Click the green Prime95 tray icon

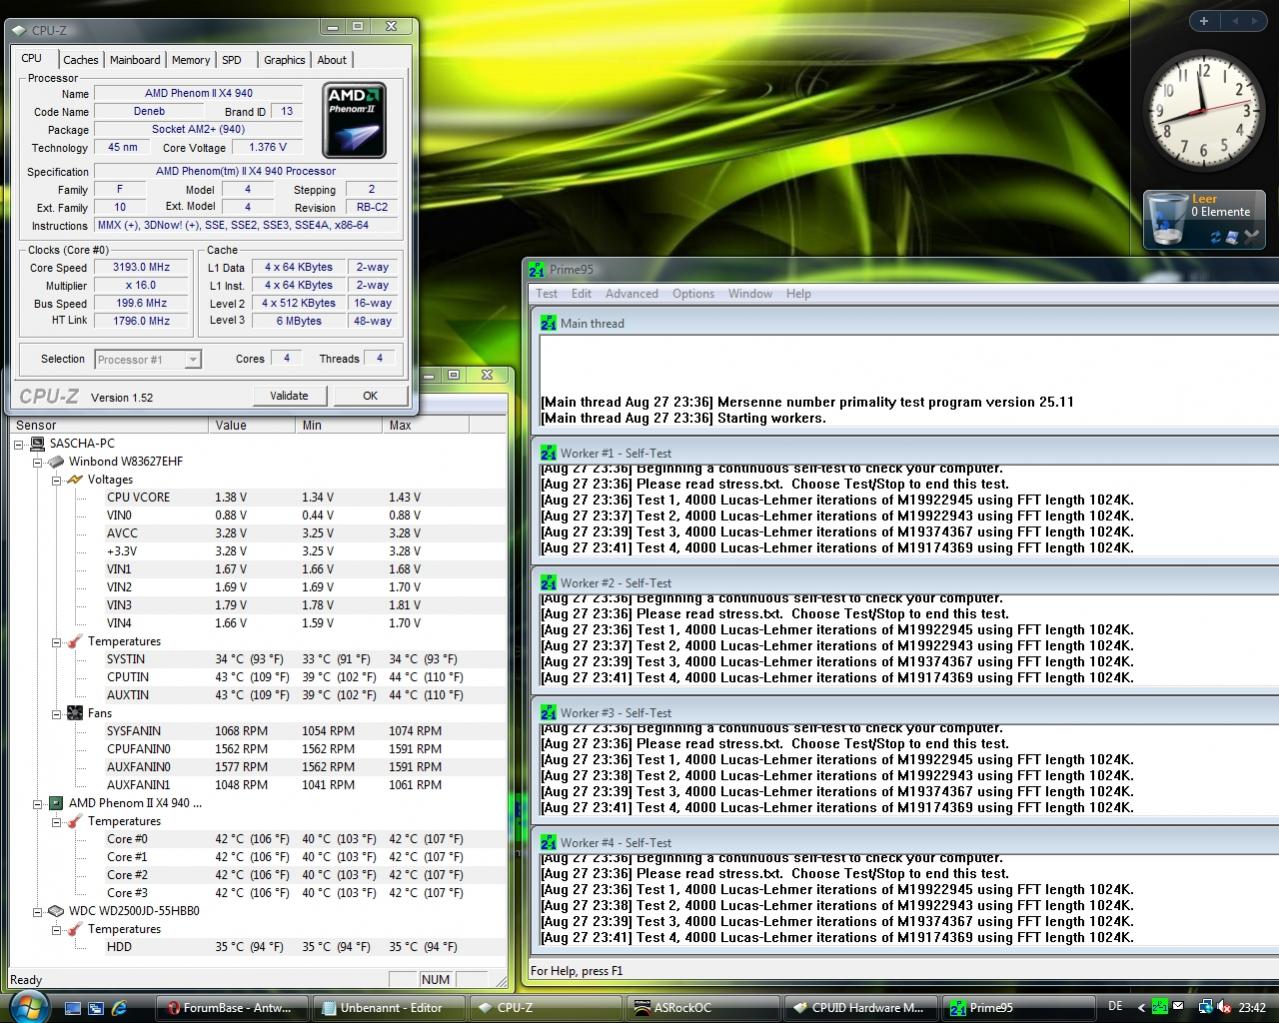click(x=1159, y=1007)
